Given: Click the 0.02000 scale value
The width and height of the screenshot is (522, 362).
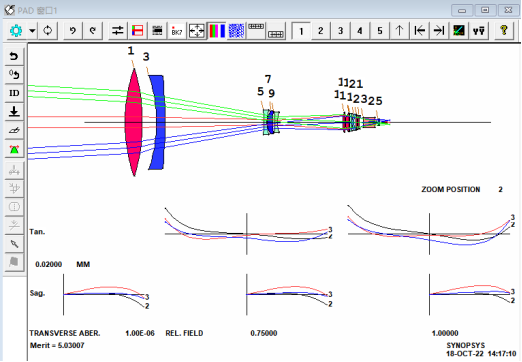Looking at the screenshot, I should 49,264.
